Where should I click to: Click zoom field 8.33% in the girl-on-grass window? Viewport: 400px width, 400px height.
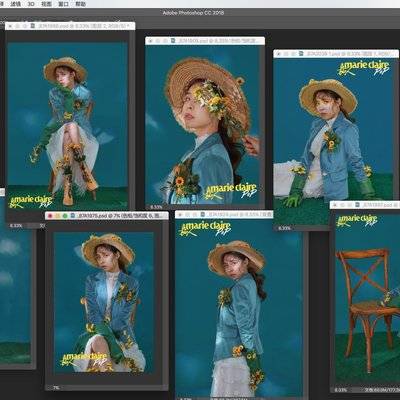(x=284, y=228)
